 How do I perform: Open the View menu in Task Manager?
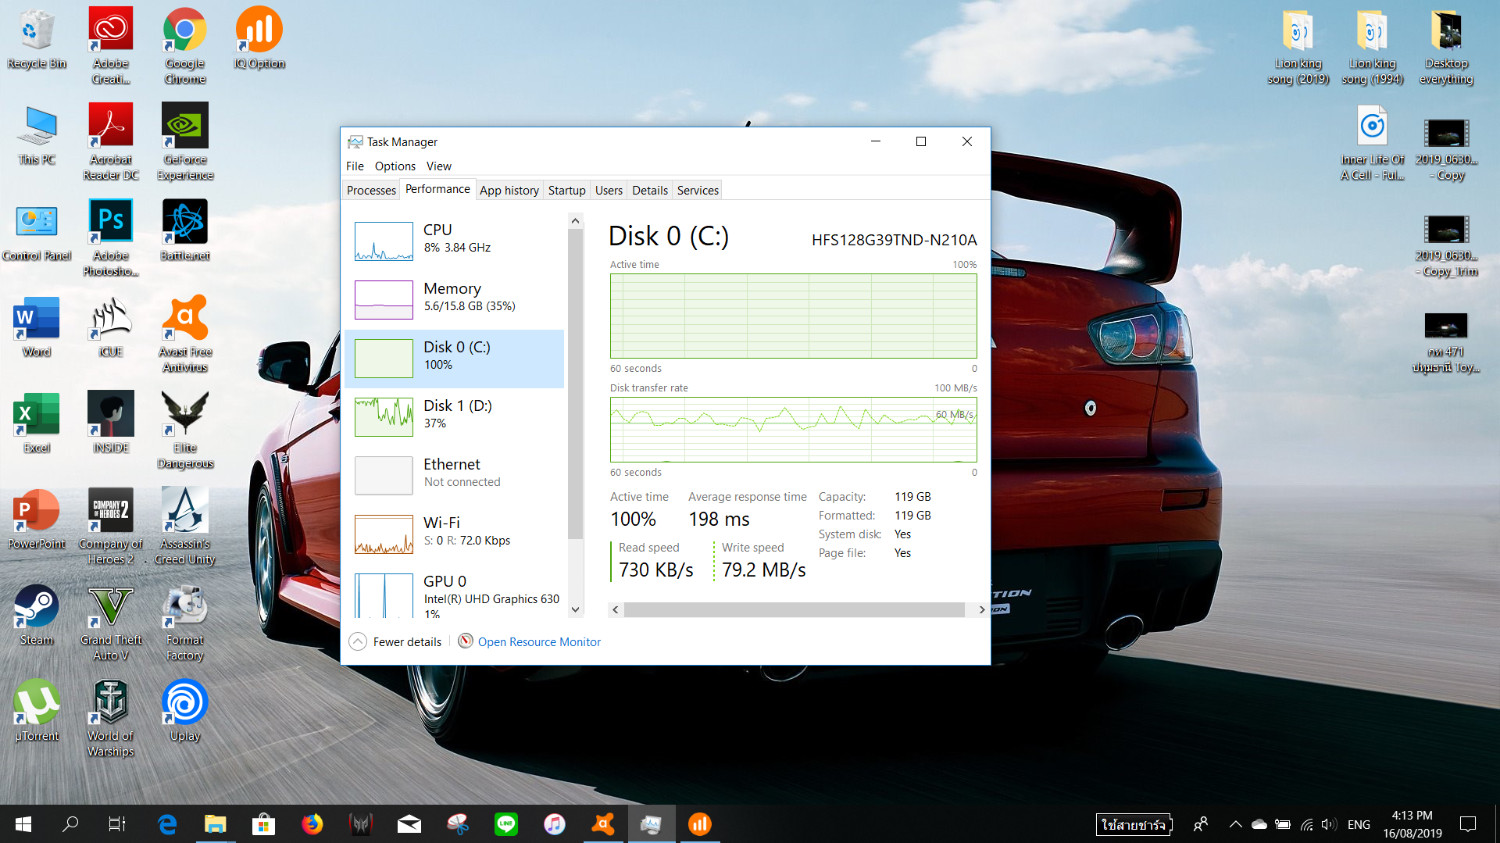(439, 166)
